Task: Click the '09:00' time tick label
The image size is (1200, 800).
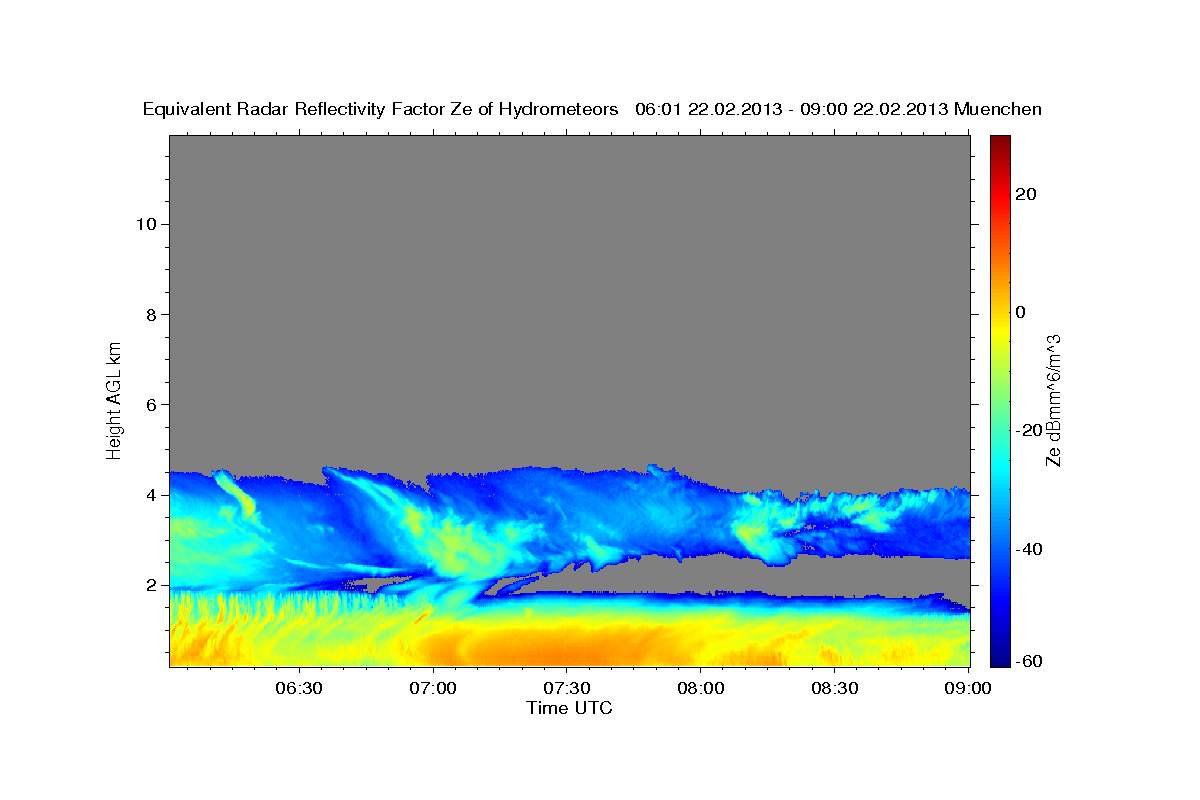Action: click(x=968, y=688)
